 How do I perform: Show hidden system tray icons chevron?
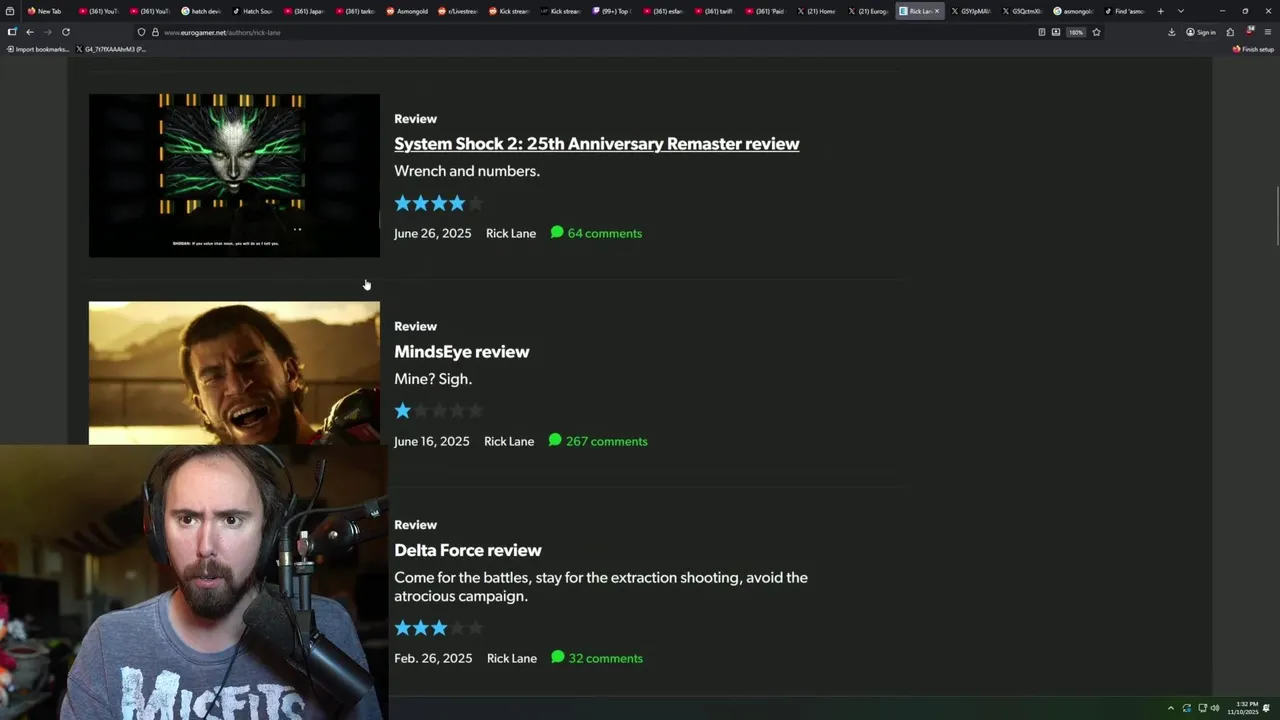(x=1171, y=708)
